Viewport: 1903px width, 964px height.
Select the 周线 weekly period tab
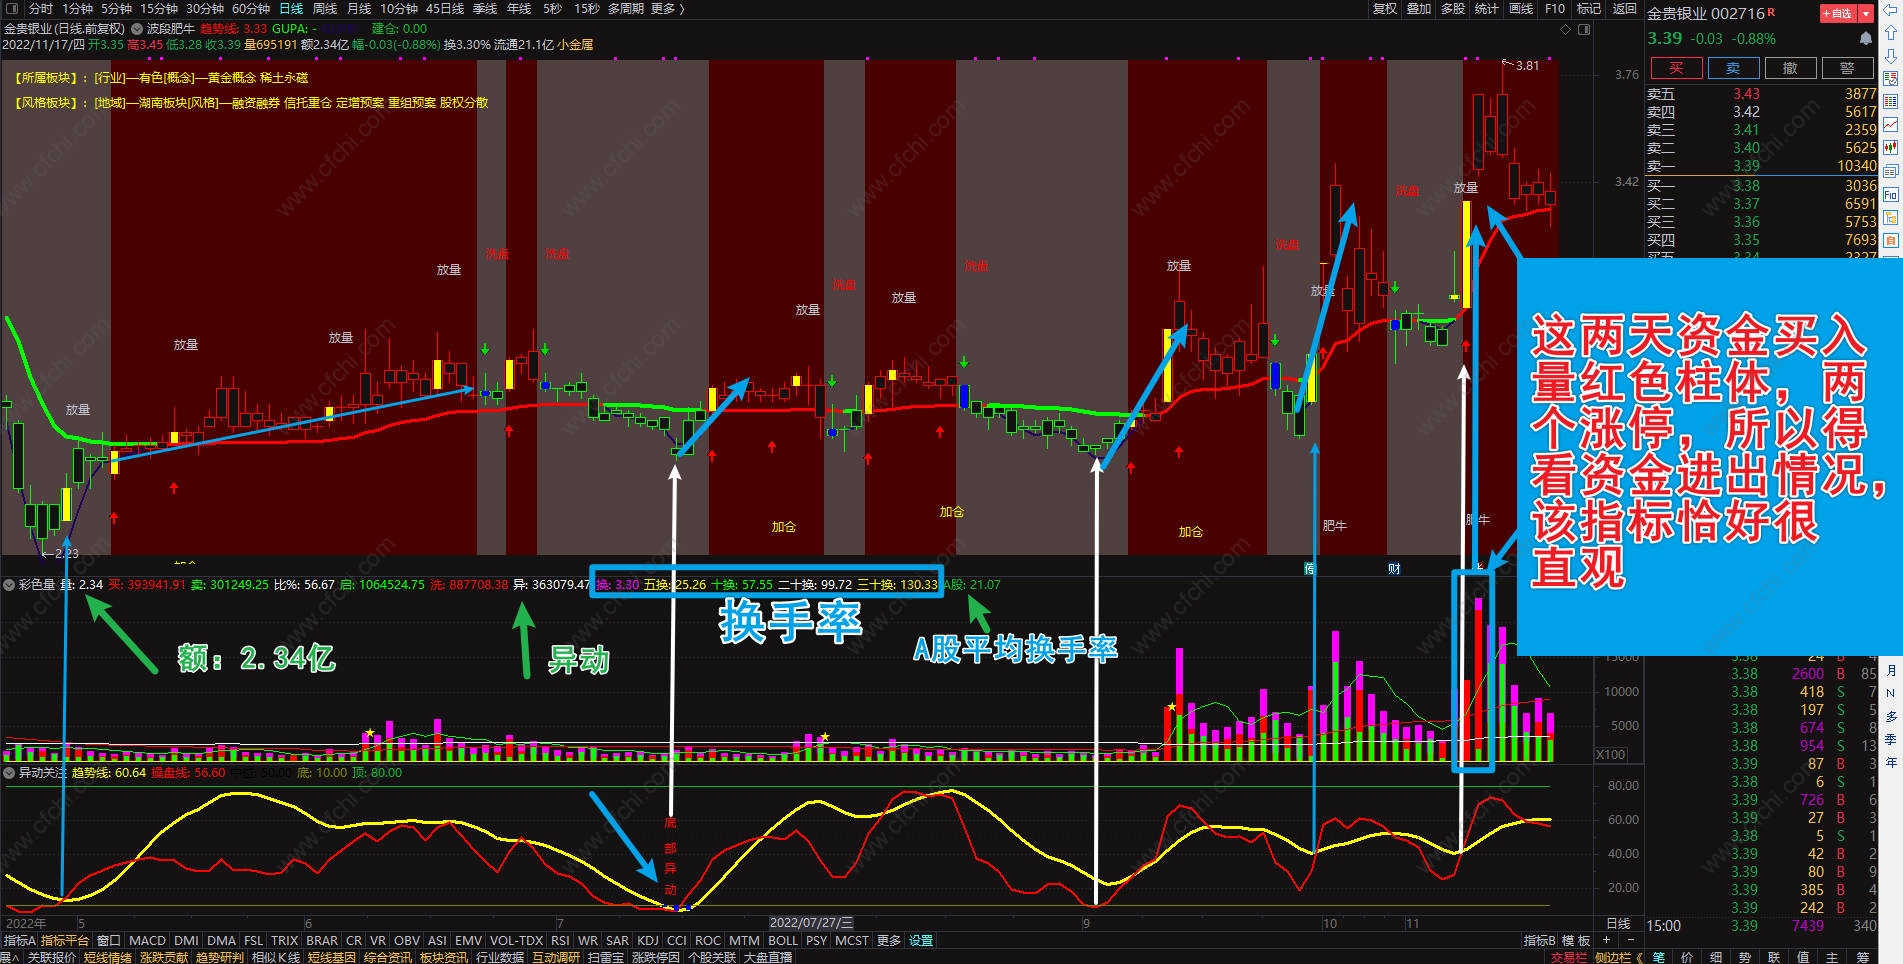(325, 9)
